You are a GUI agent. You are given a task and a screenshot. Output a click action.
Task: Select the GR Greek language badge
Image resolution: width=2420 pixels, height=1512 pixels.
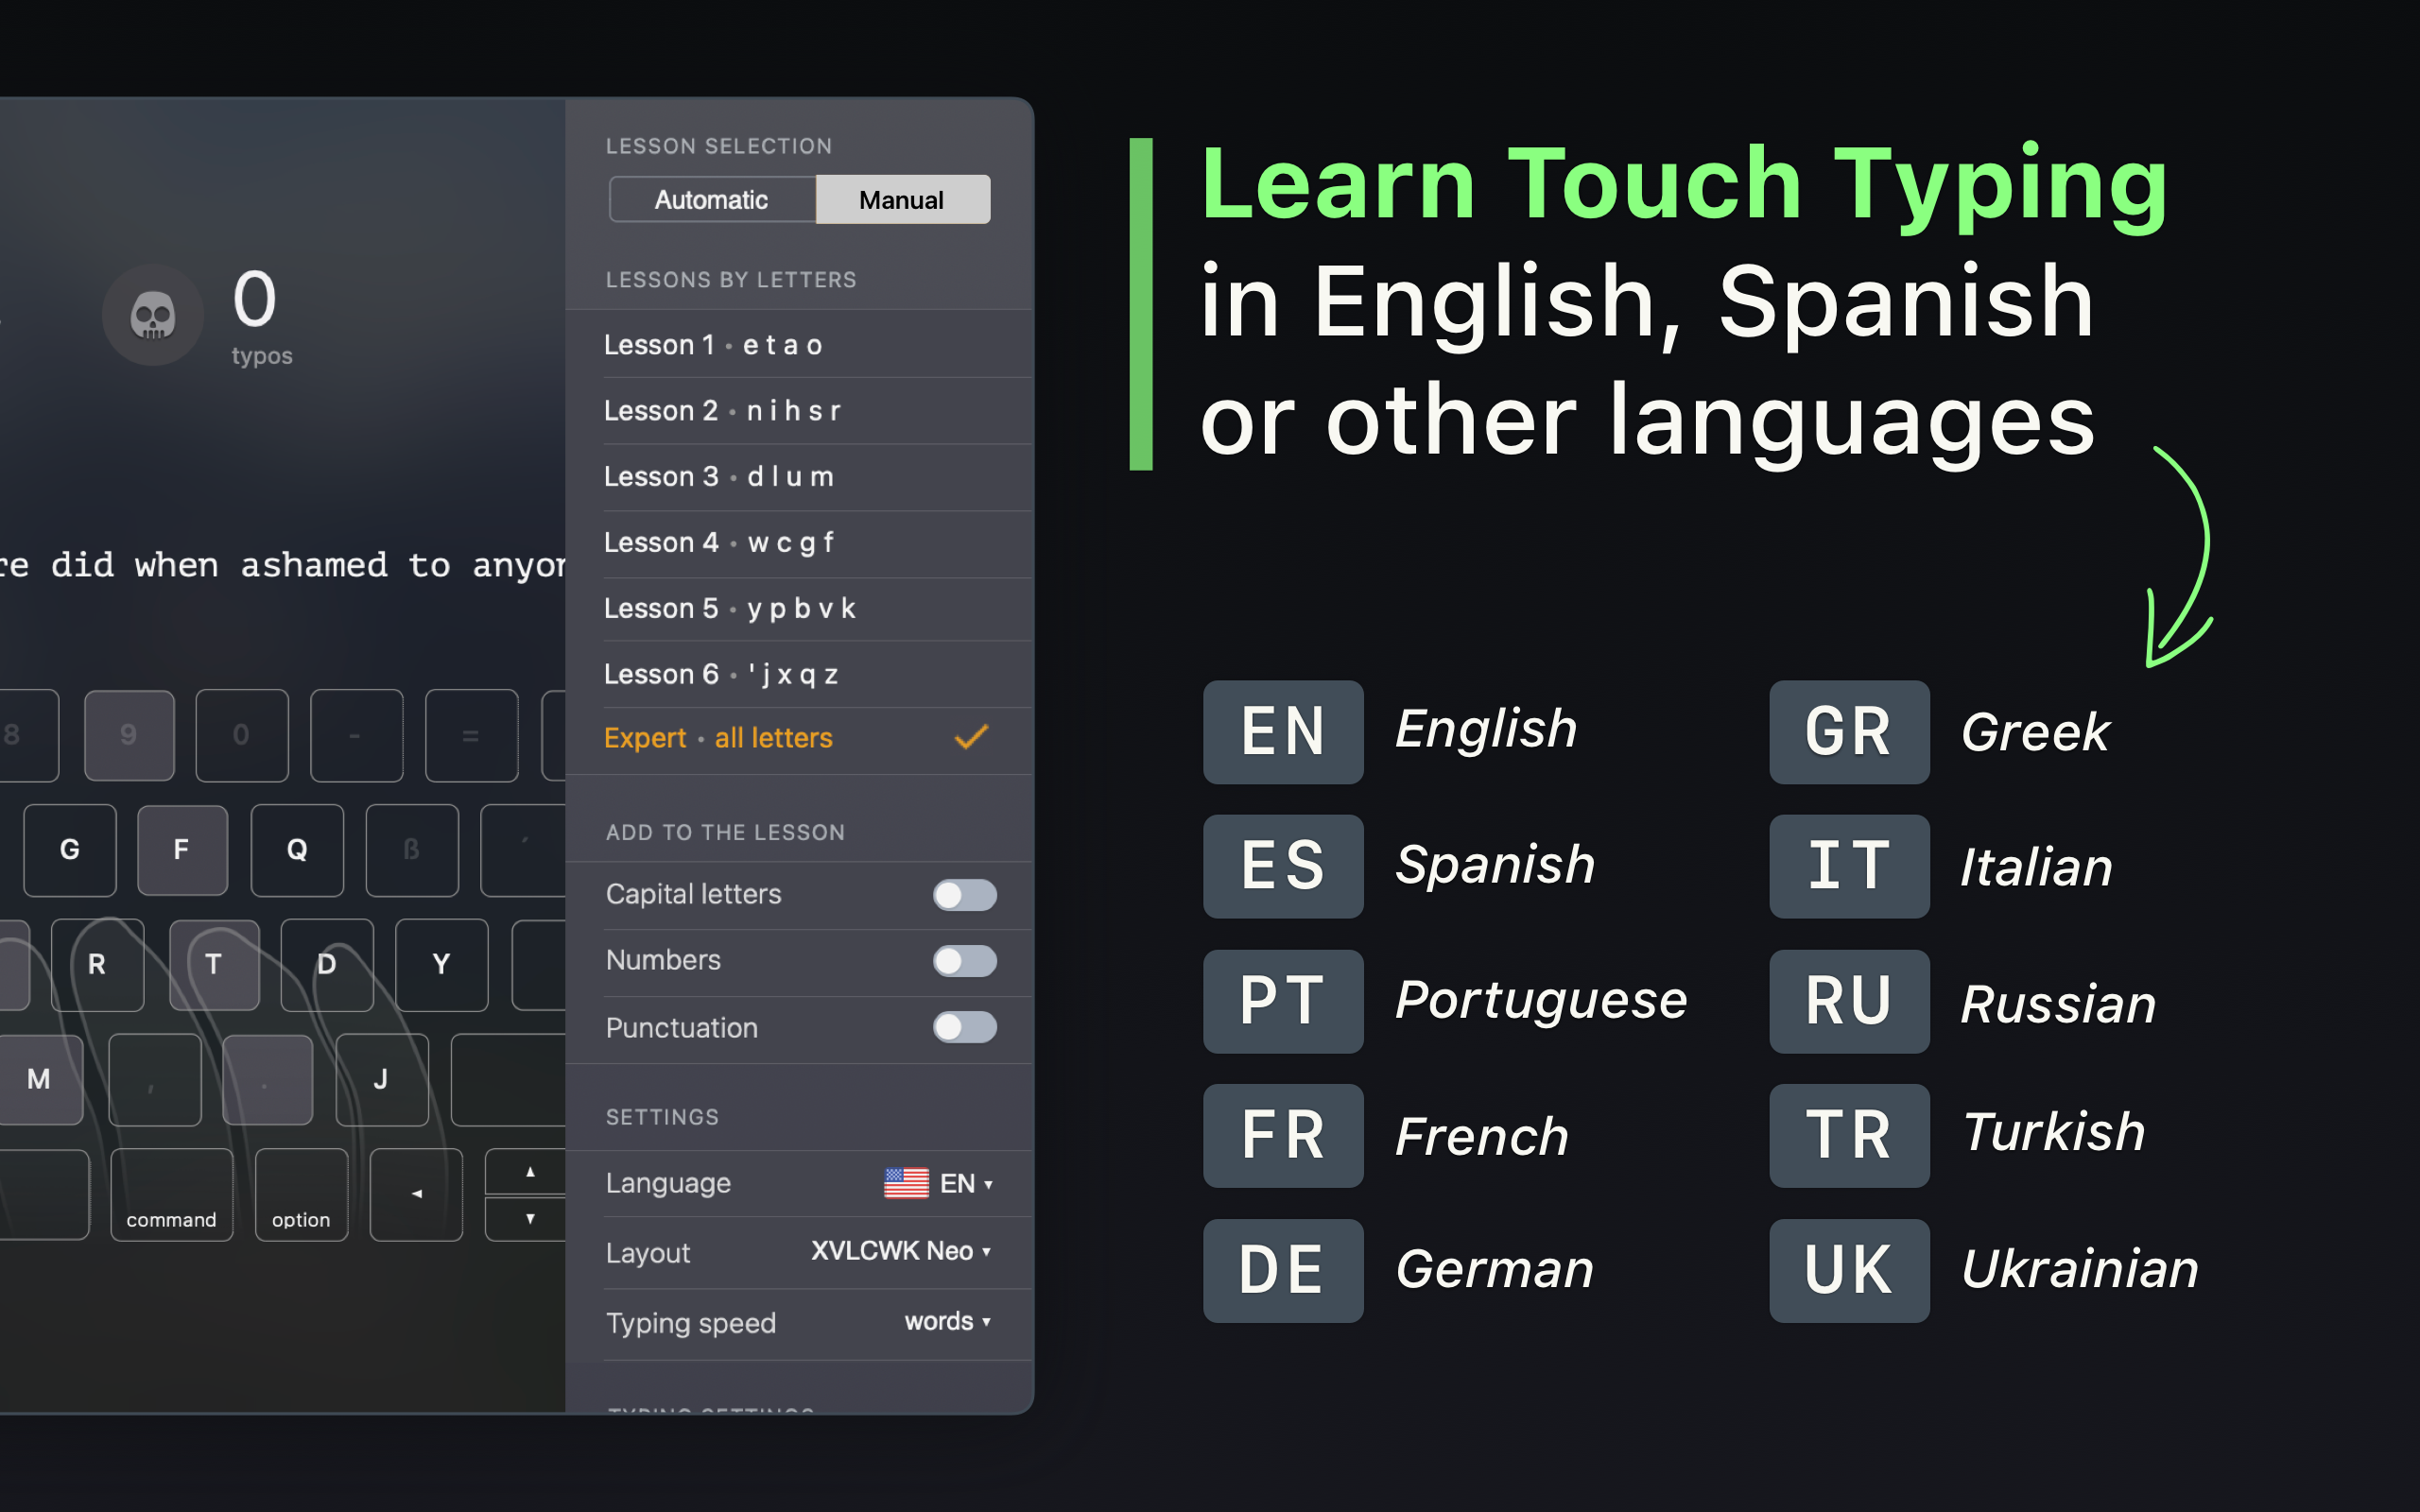(1848, 731)
